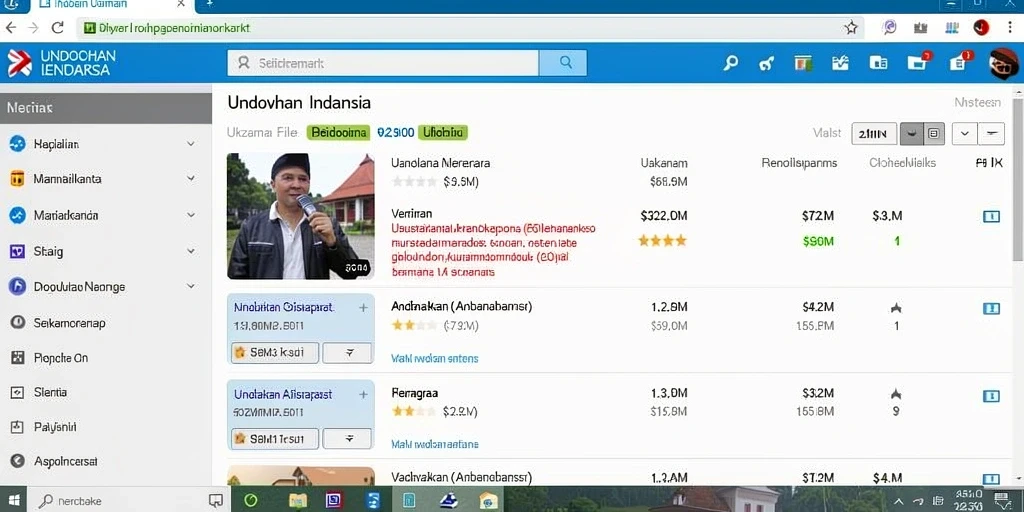Click the Aspolncersat sidebar icon

[18, 461]
